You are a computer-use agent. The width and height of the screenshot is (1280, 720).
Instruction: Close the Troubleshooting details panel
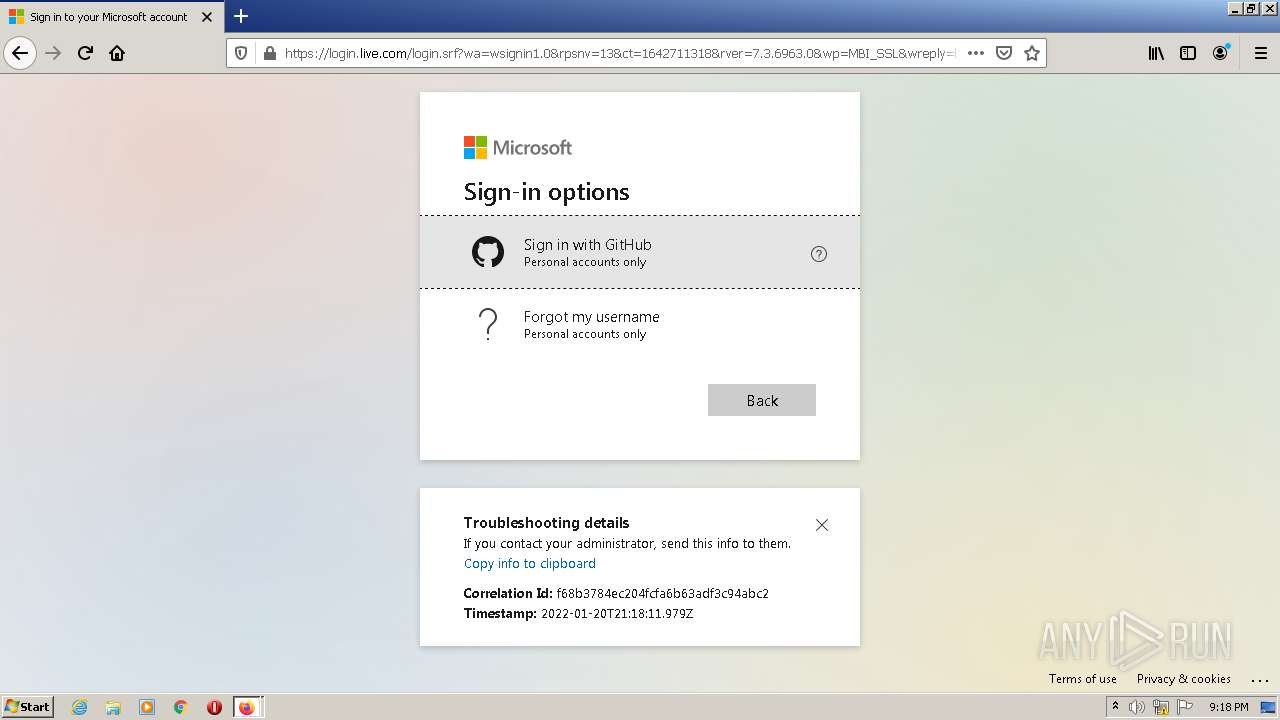click(x=822, y=525)
